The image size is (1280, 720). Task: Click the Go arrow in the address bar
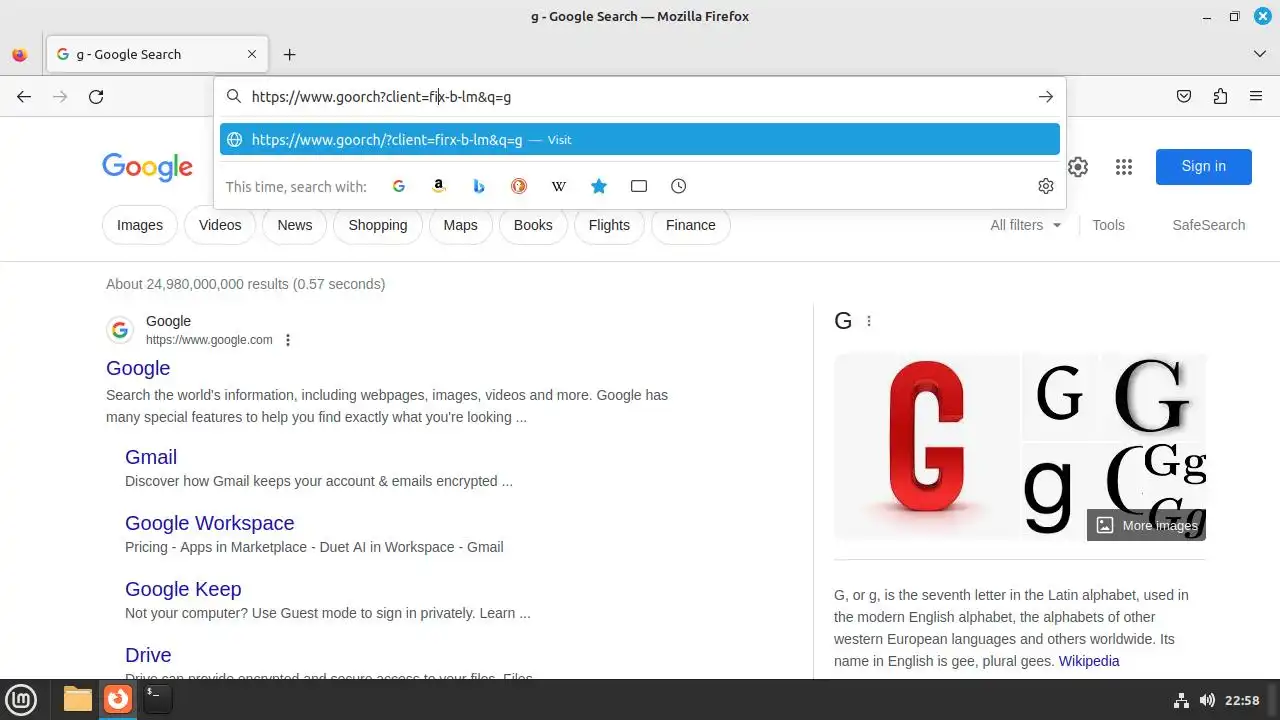click(x=1045, y=97)
